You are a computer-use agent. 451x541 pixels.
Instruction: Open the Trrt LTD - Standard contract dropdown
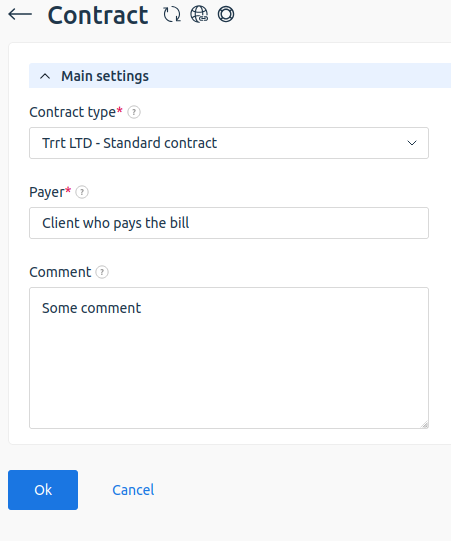pos(229,143)
